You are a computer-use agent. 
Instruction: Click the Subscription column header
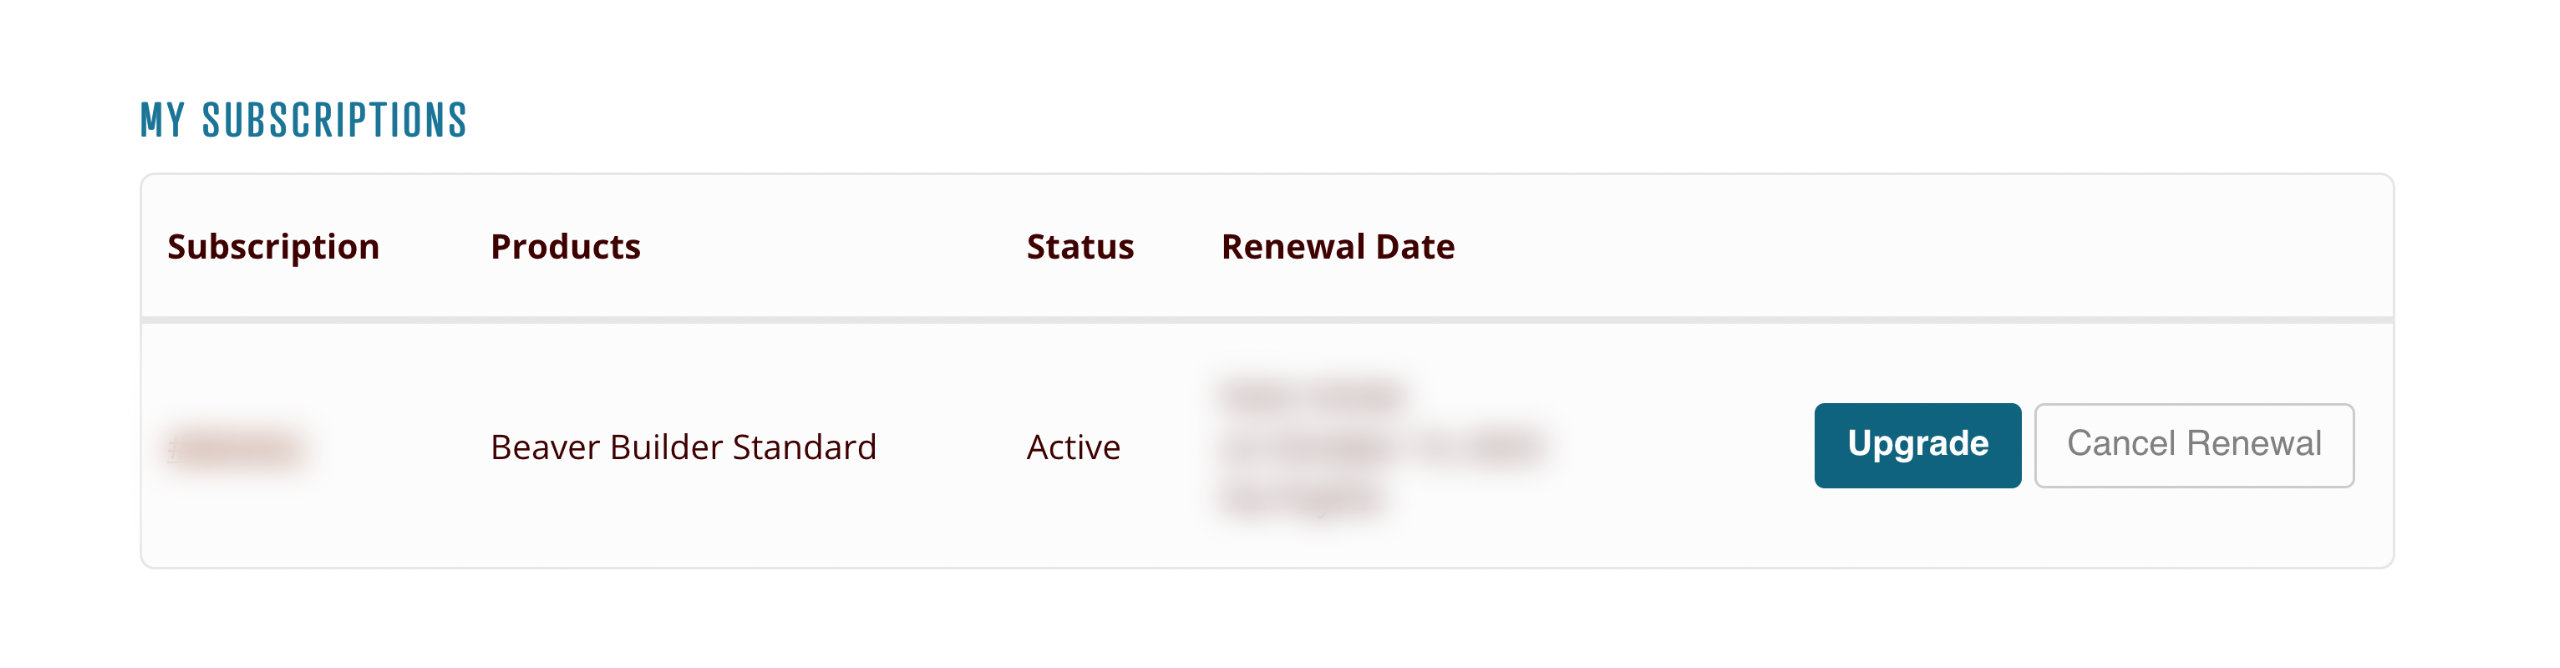(x=273, y=247)
